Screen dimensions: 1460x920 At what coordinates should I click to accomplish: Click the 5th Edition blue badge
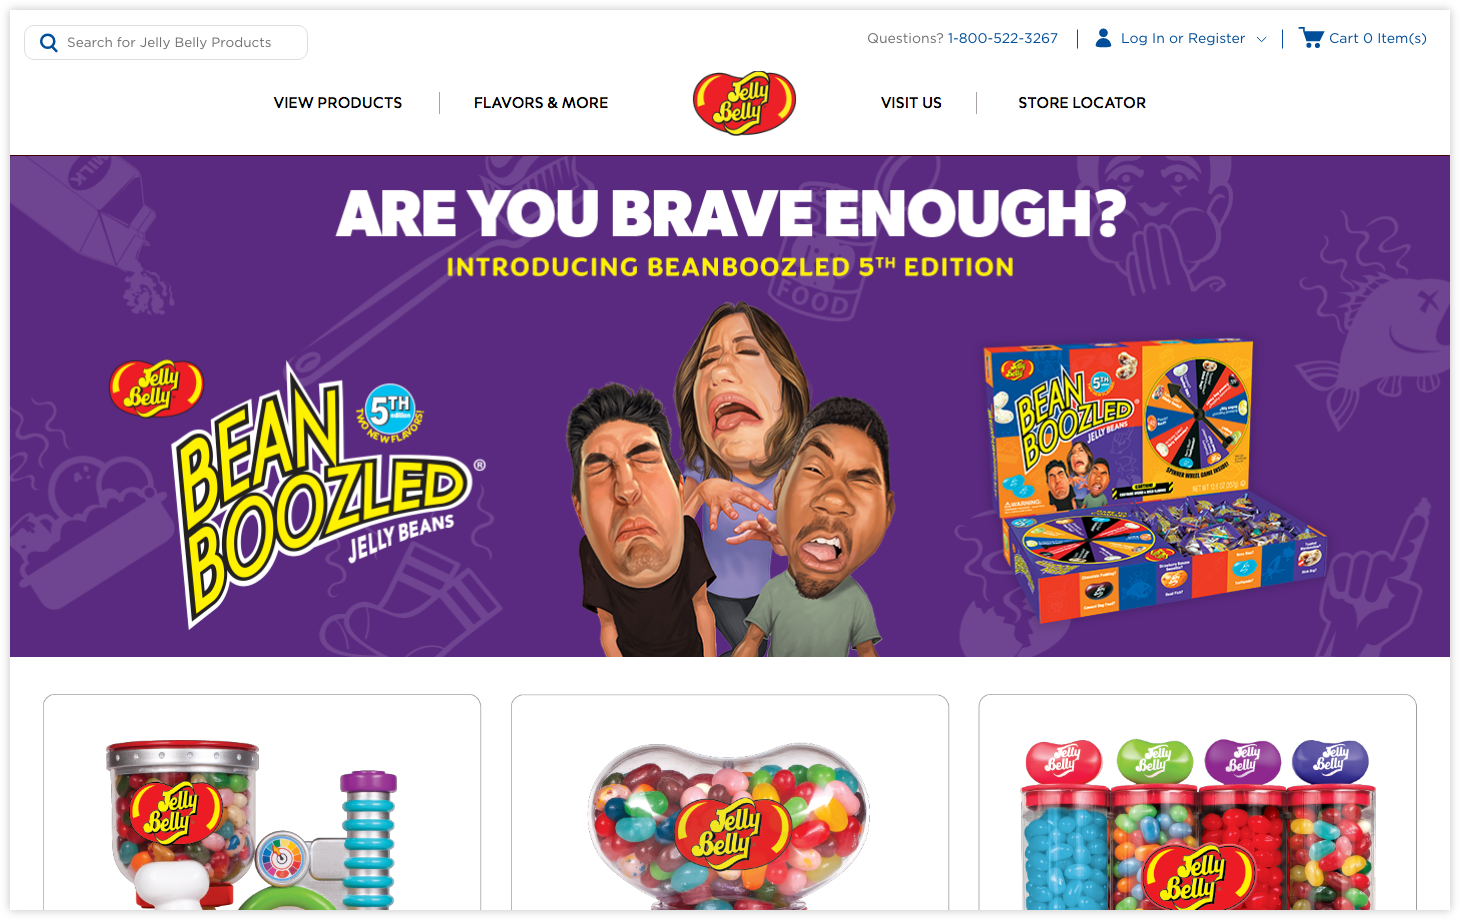click(390, 409)
